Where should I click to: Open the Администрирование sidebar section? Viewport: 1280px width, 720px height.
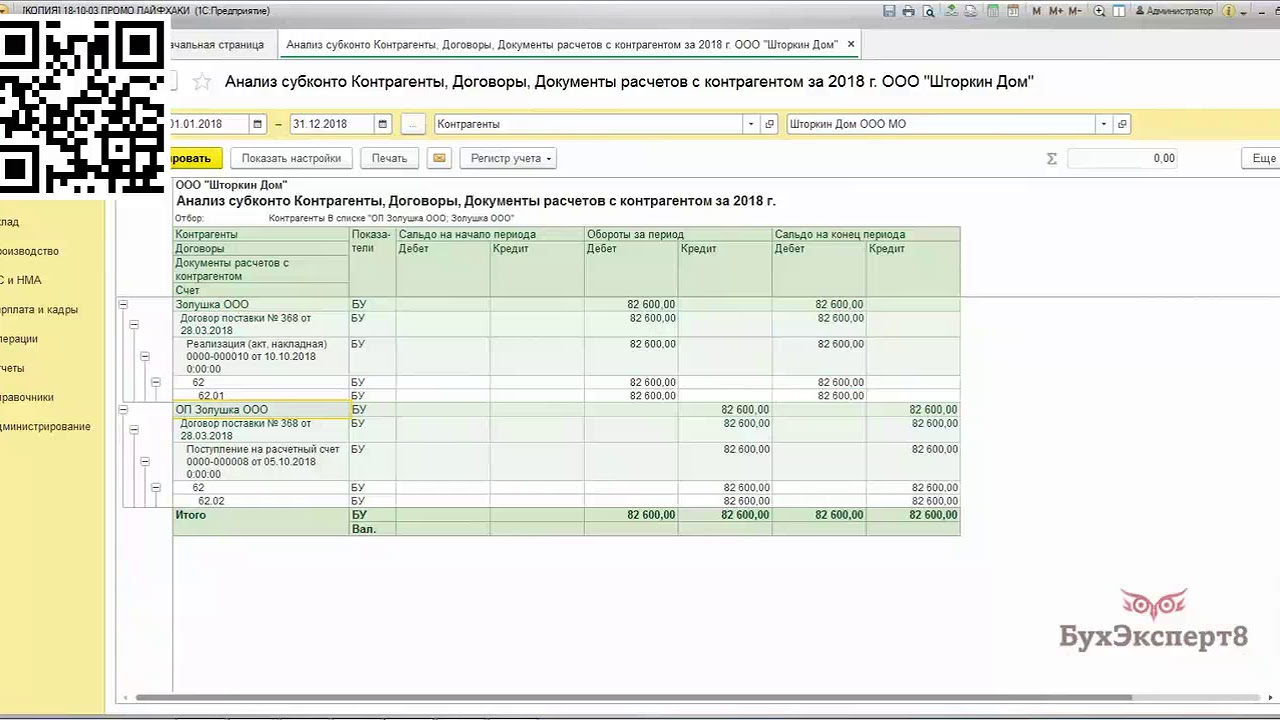(x=46, y=426)
